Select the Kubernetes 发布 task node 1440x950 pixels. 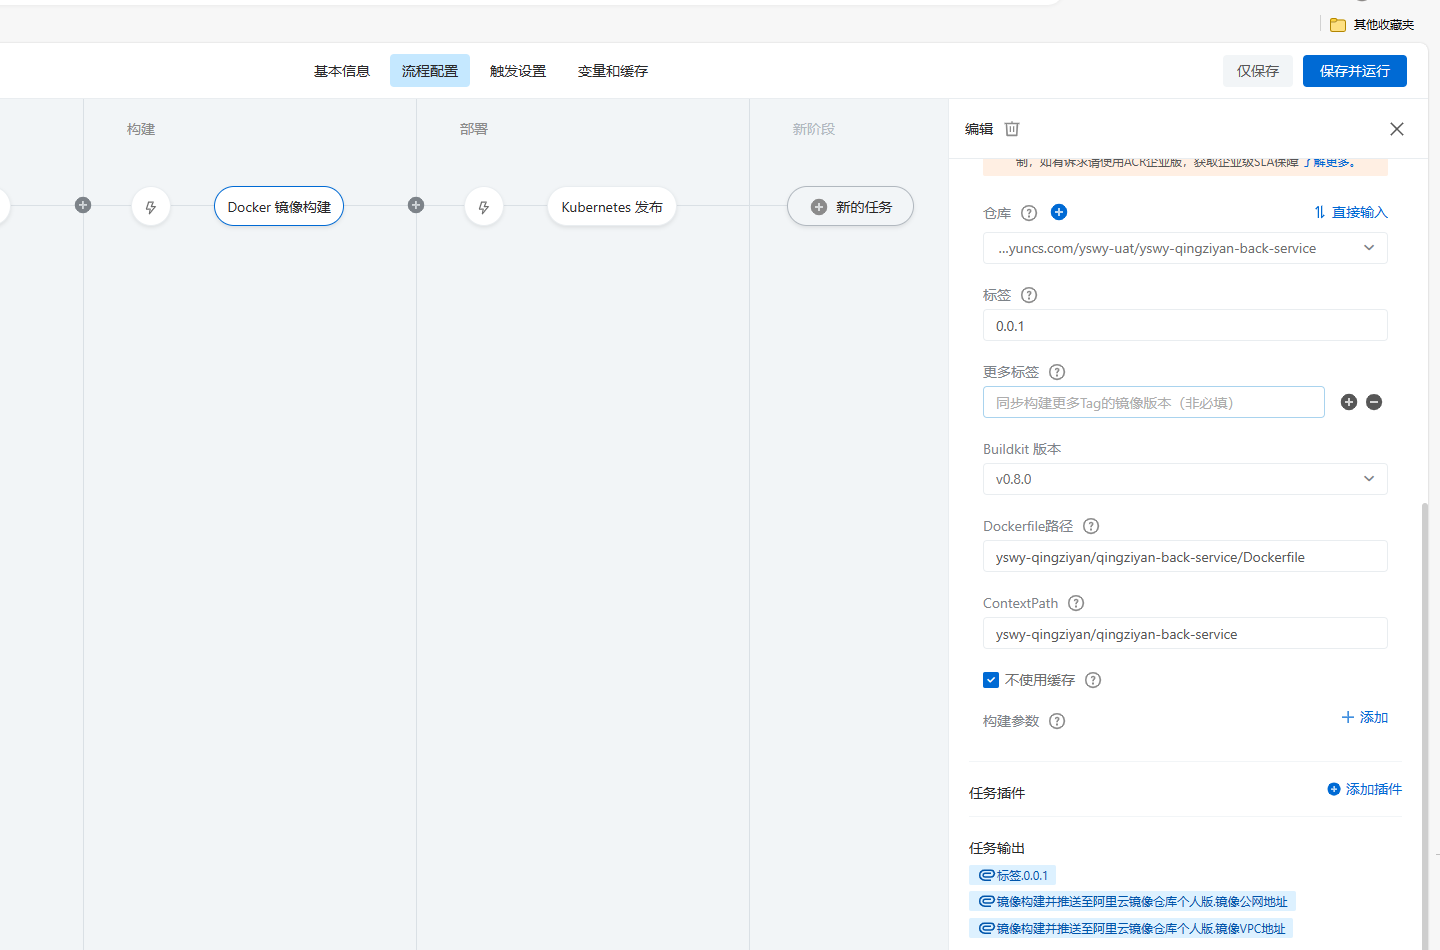click(612, 207)
